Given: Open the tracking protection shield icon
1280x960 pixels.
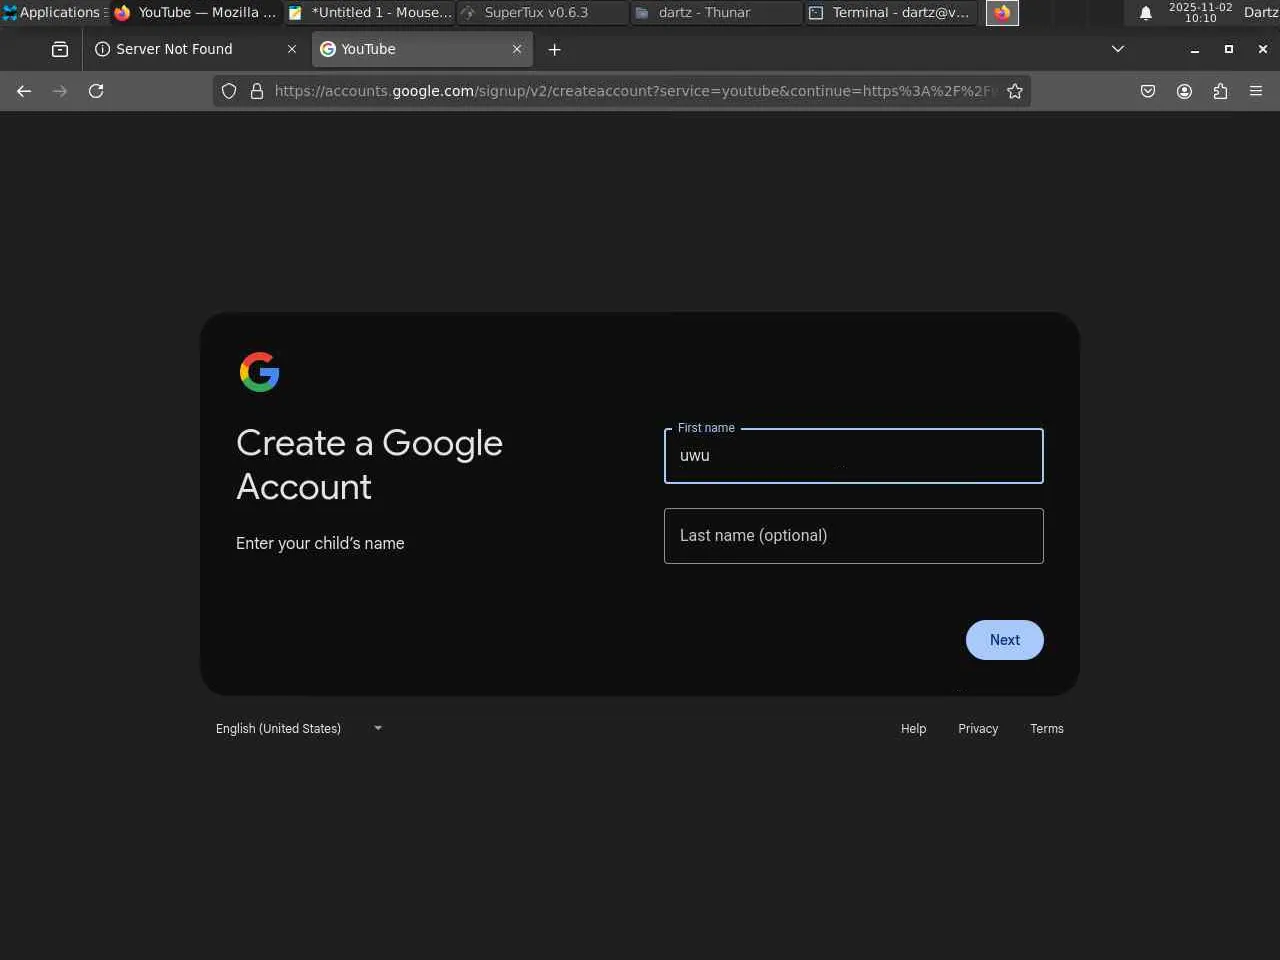Looking at the screenshot, I should [x=229, y=91].
